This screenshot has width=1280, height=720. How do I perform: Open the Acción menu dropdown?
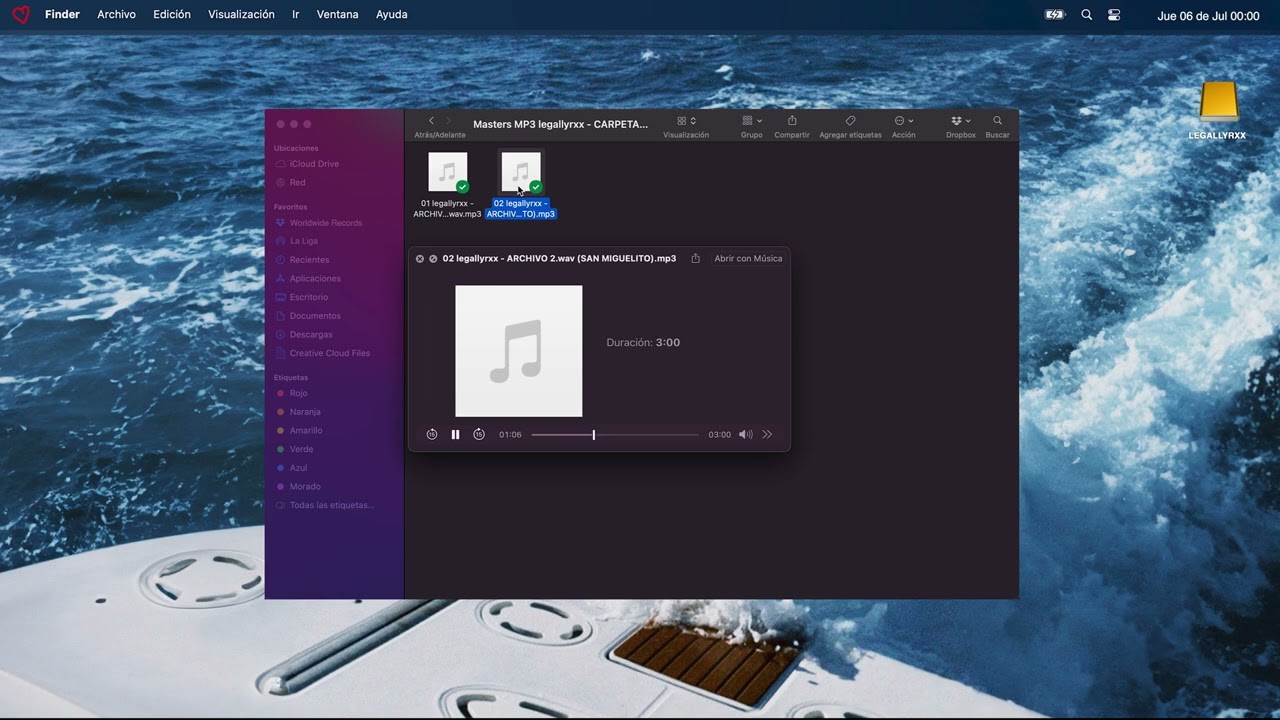point(904,121)
